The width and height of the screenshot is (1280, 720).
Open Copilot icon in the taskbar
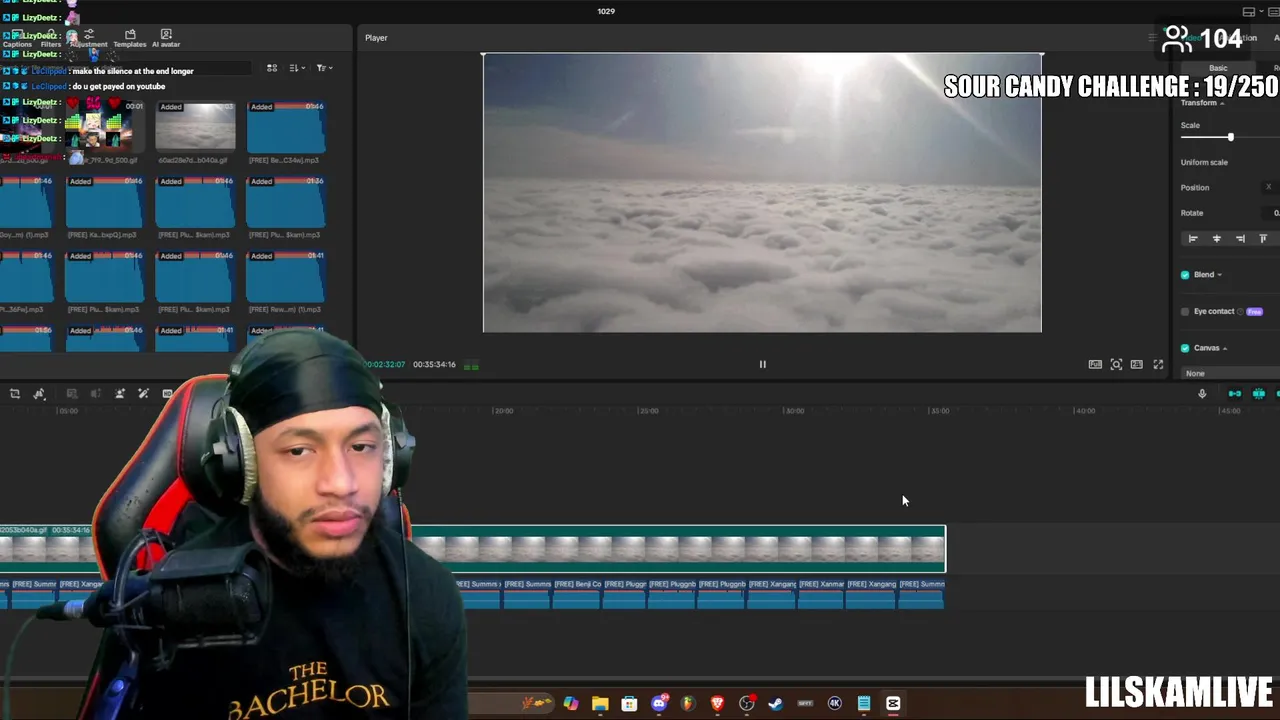(x=570, y=704)
